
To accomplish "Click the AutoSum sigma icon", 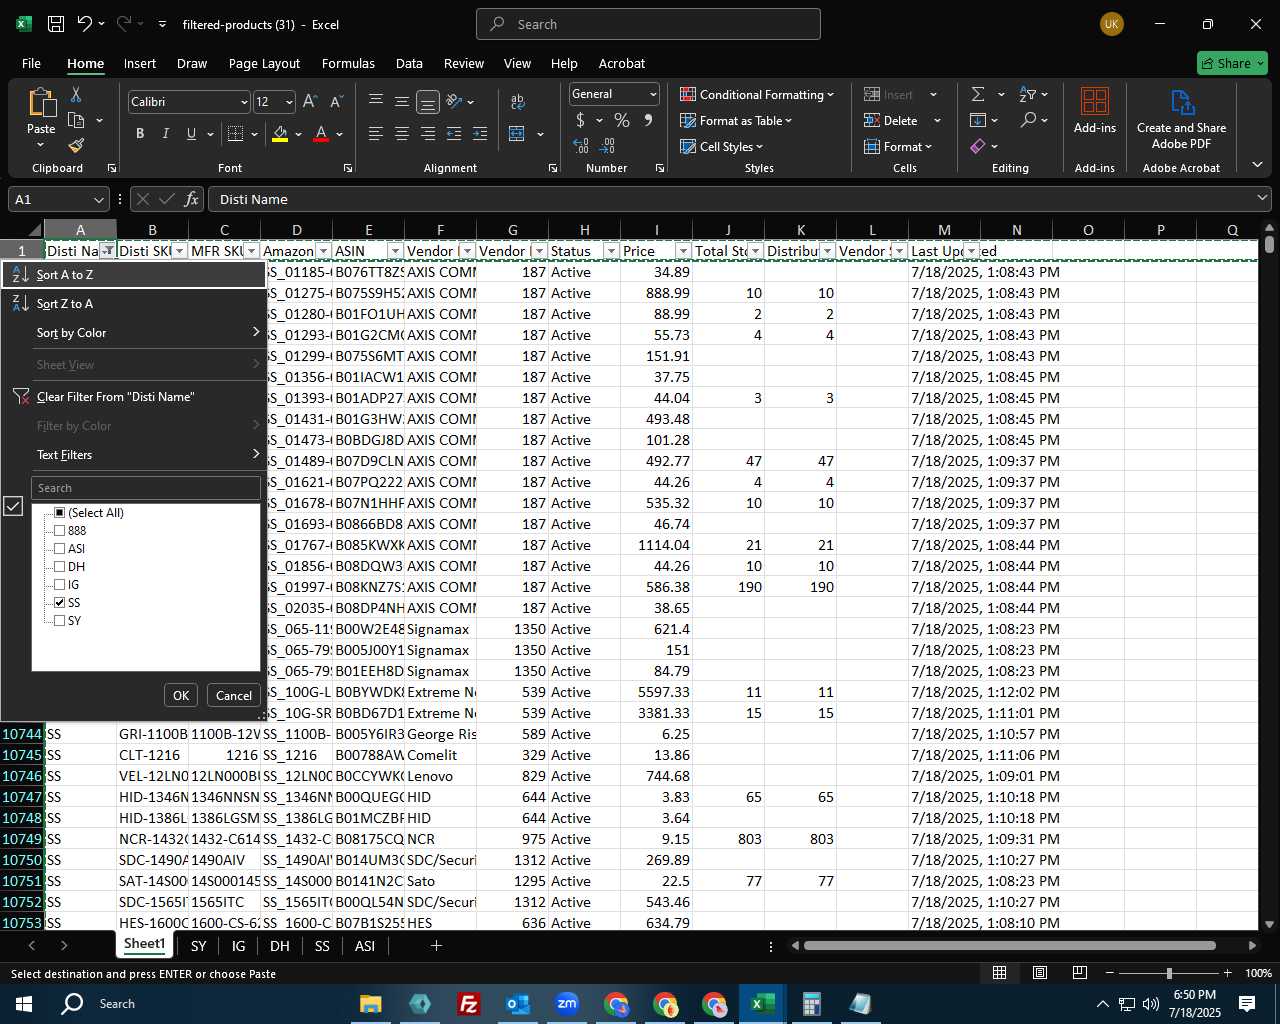I will [x=978, y=94].
